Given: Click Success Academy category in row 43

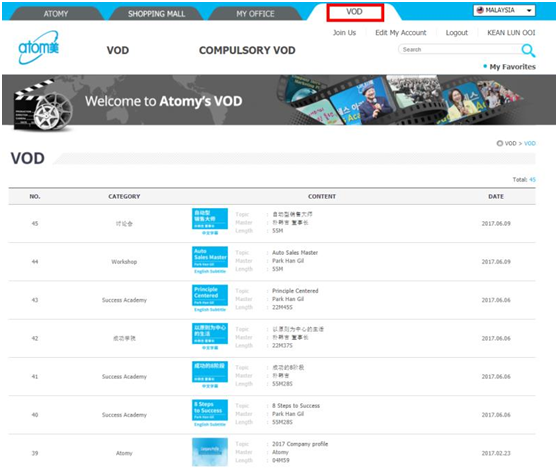Looking at the screenshot, I should [x=124, y=300].
